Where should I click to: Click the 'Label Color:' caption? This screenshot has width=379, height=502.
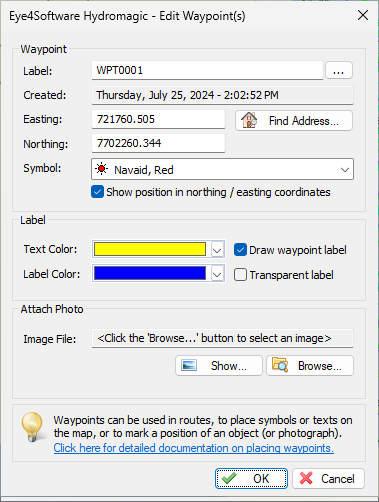[x=52, y=274]
